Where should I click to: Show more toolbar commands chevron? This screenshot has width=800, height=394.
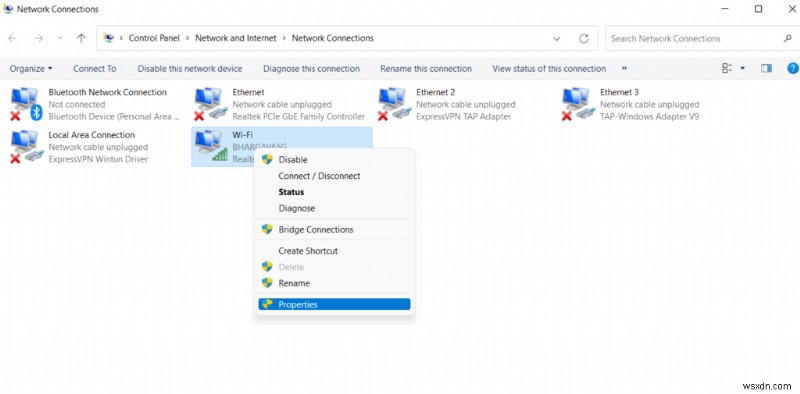tap(624, 68)
